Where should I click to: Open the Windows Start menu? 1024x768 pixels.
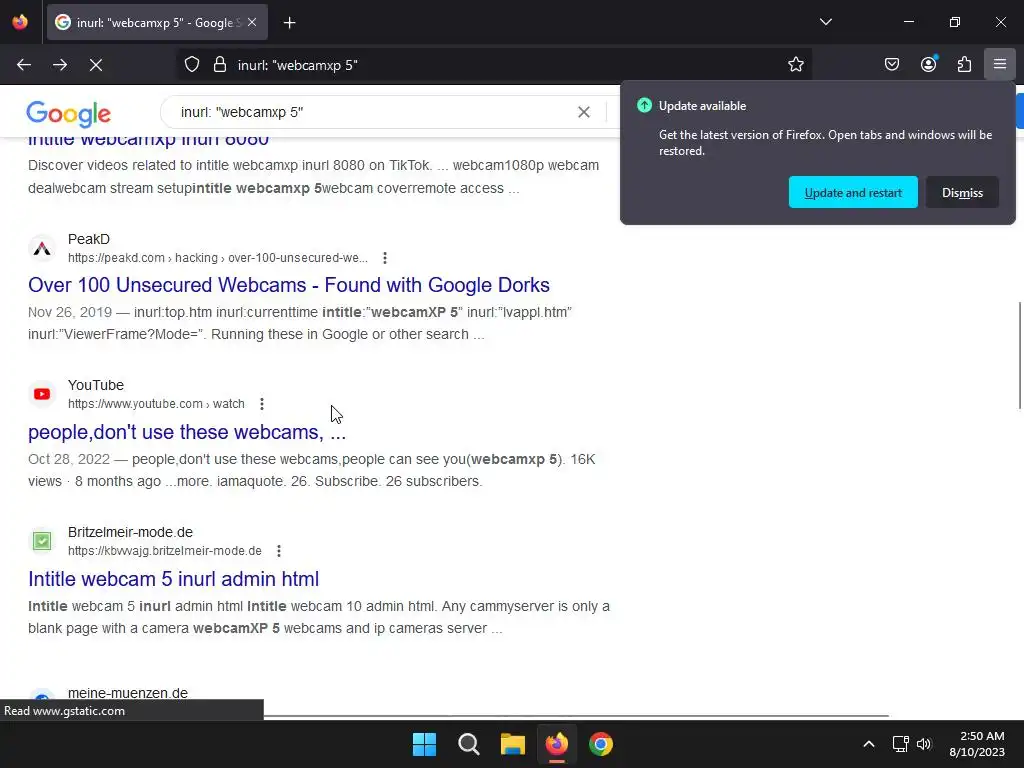click(424, 744)
